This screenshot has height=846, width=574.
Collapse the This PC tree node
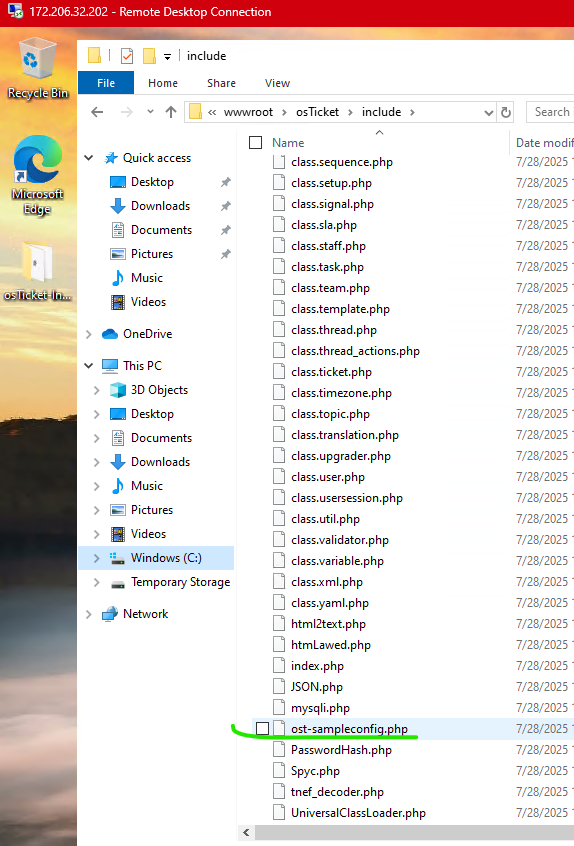coord(88,365)
